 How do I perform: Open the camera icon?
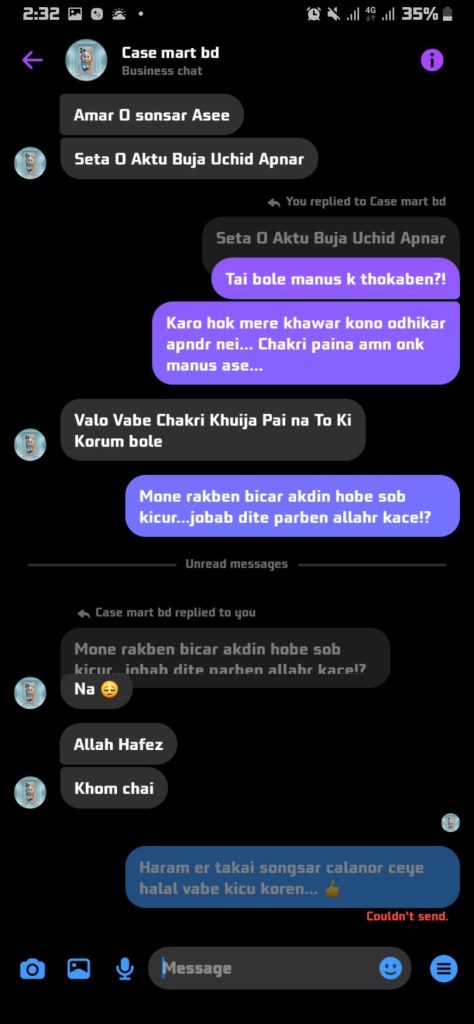click(x=33, y=968)
